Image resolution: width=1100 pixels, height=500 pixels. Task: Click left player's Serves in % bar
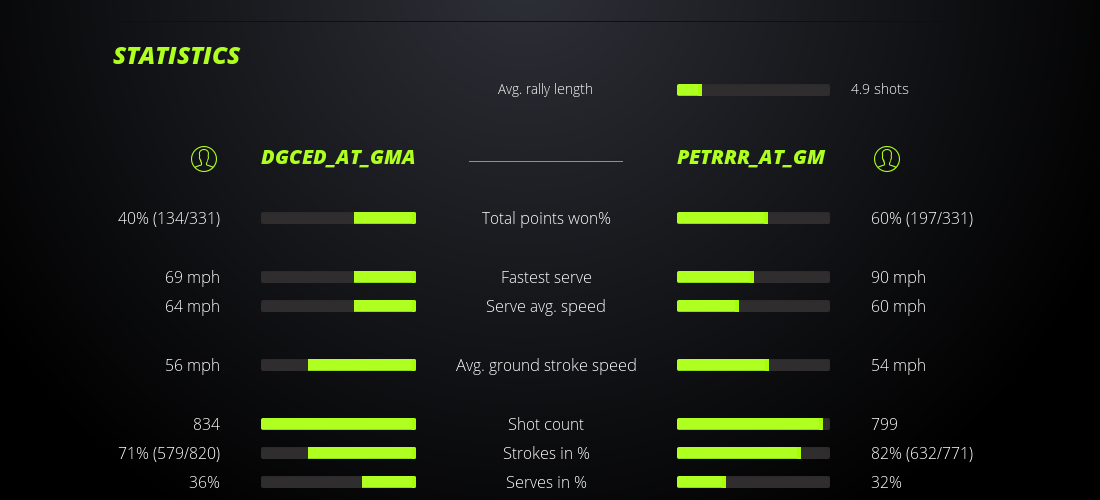pos(338,482)
